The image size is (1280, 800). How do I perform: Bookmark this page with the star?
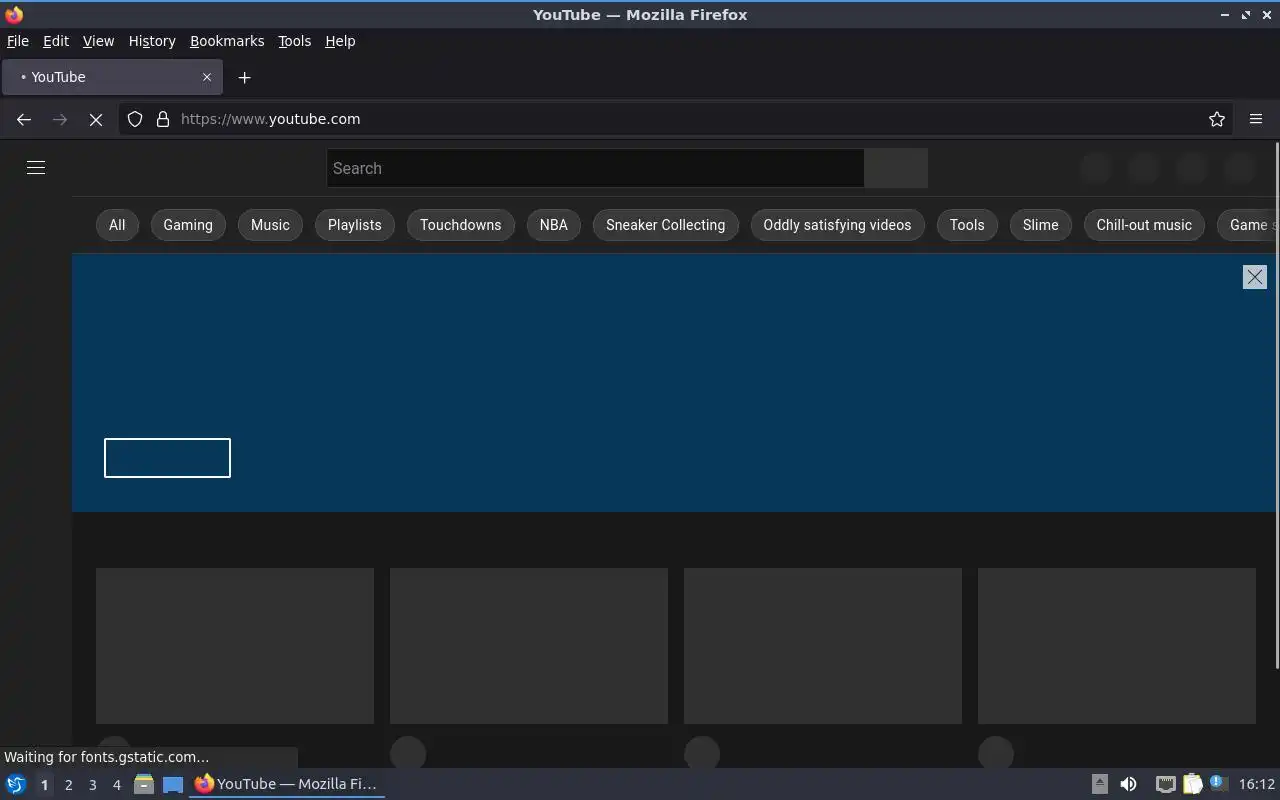[1217, 119]
